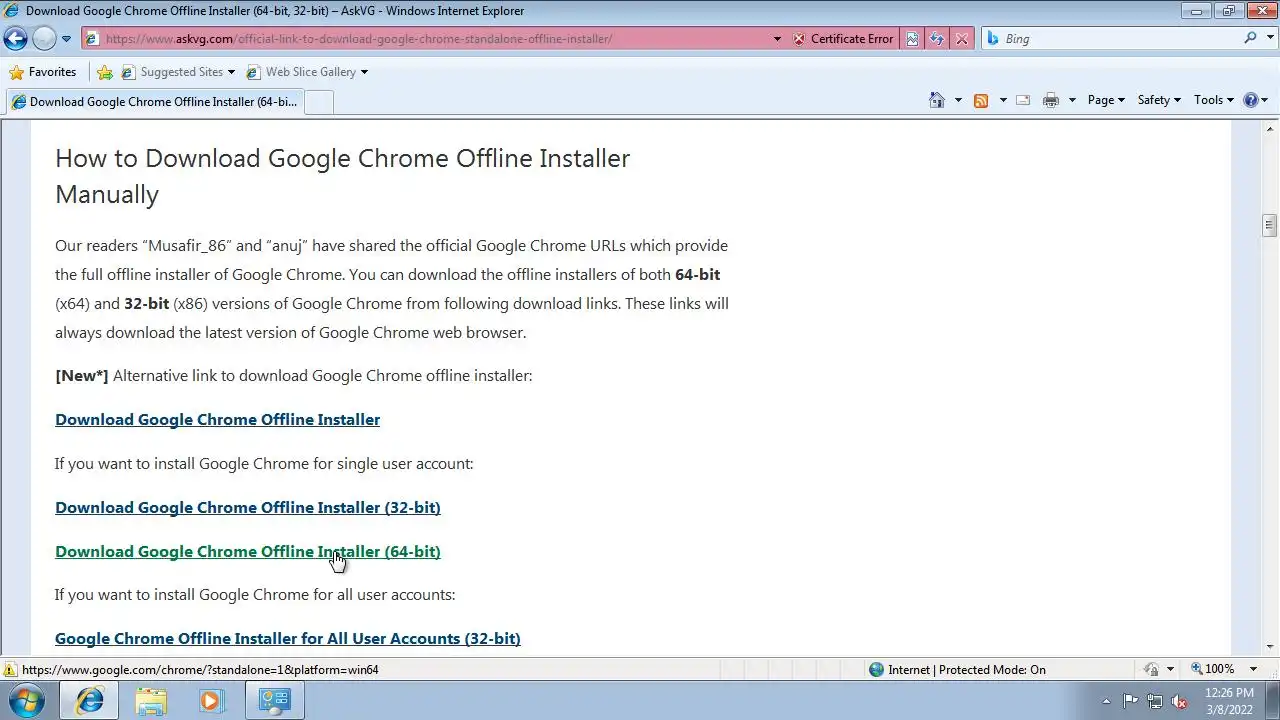
Task: Click the scroll down arrow of the page scrollbar
Action: pyautogui.click(x=1270, y=648)
